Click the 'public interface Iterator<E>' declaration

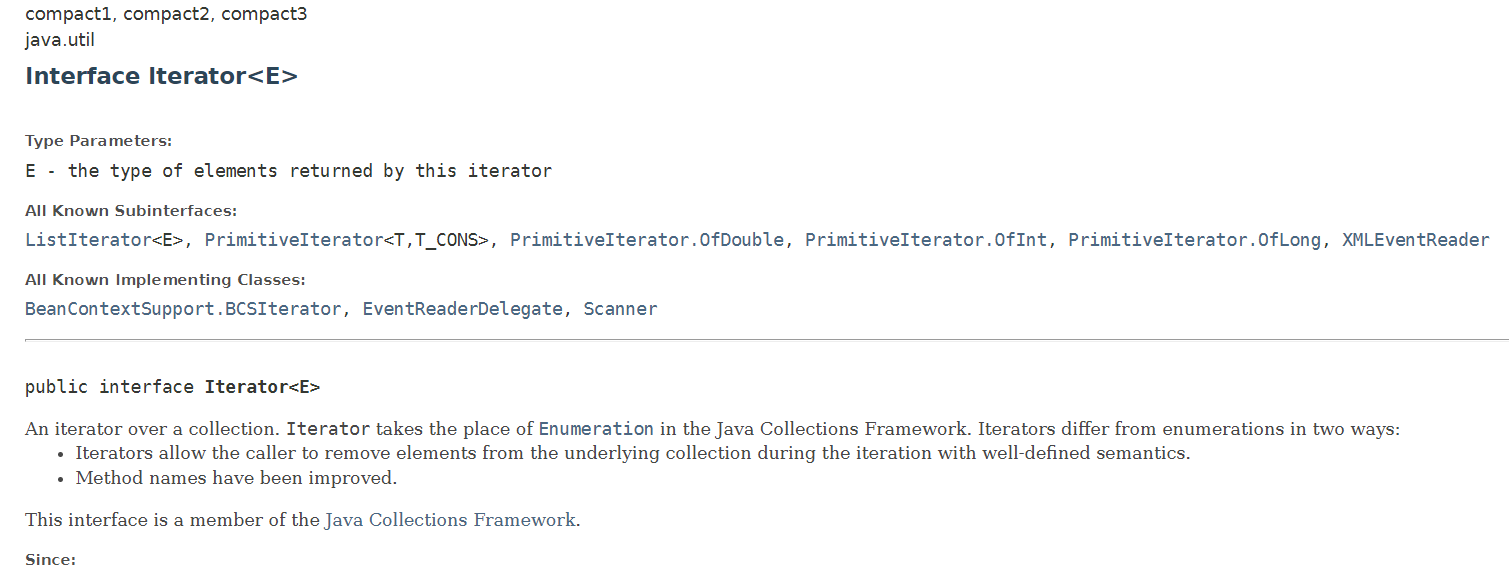click(172, 387)
